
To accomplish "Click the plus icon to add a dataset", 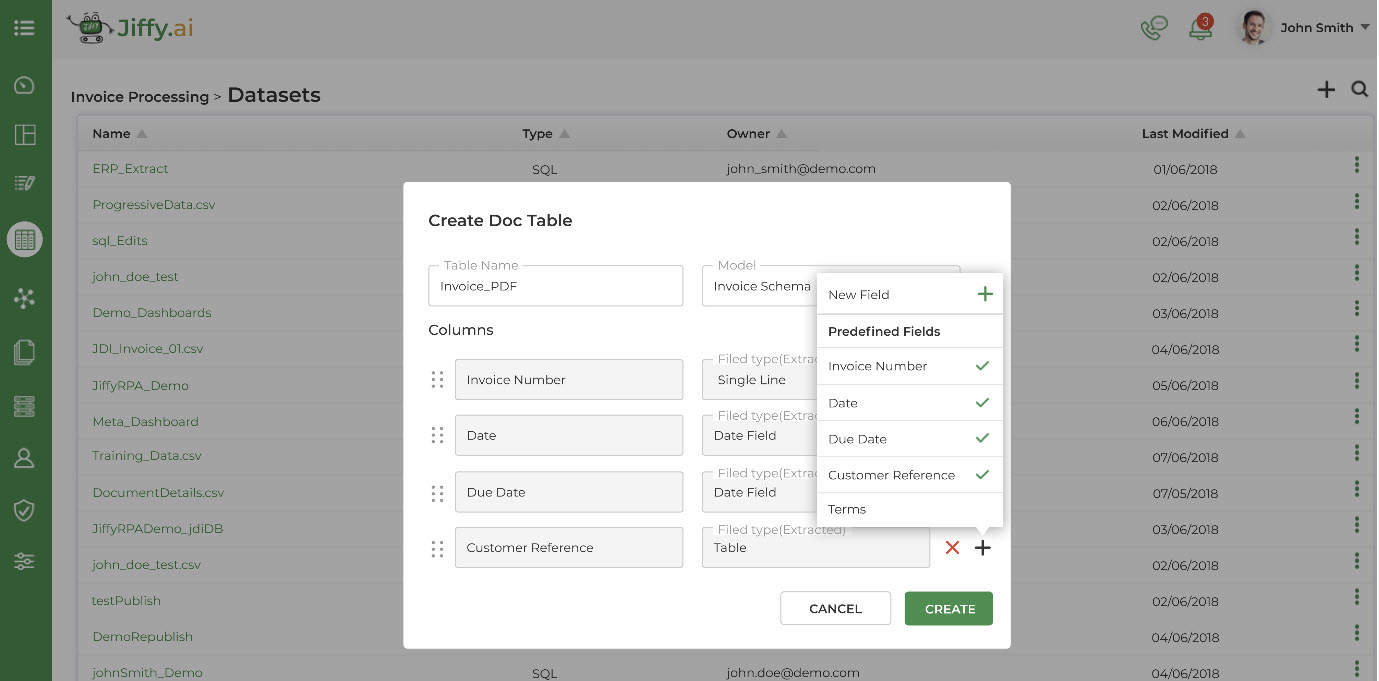I will pyautogui.click(x=1325, y=89).
